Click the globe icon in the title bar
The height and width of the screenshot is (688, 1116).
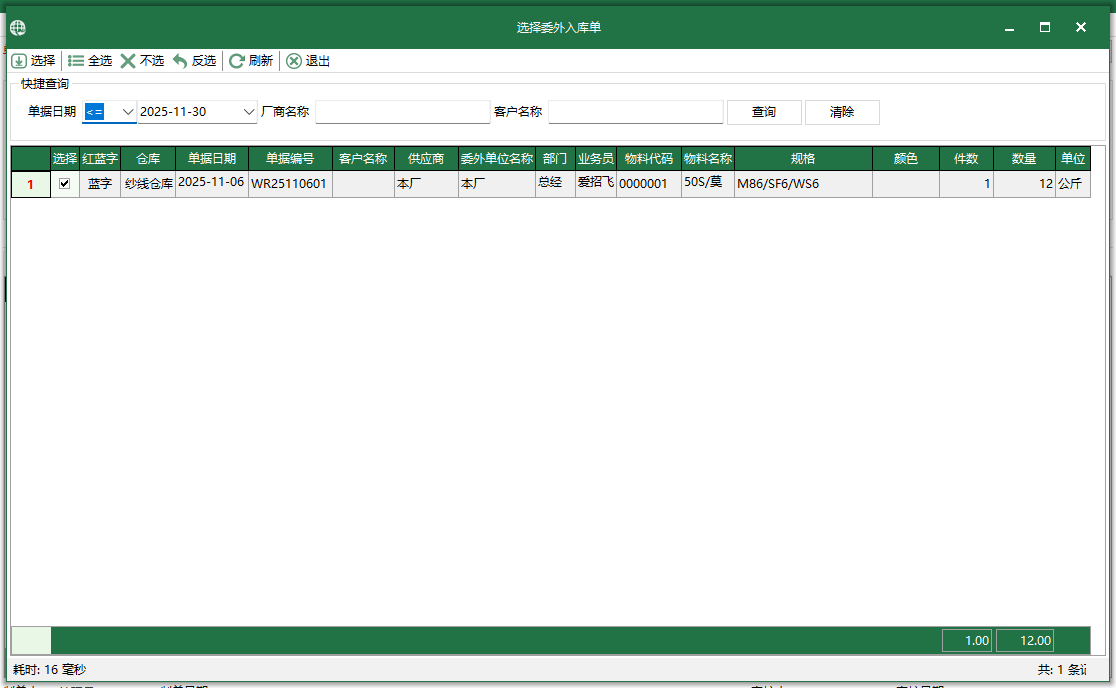17,27
